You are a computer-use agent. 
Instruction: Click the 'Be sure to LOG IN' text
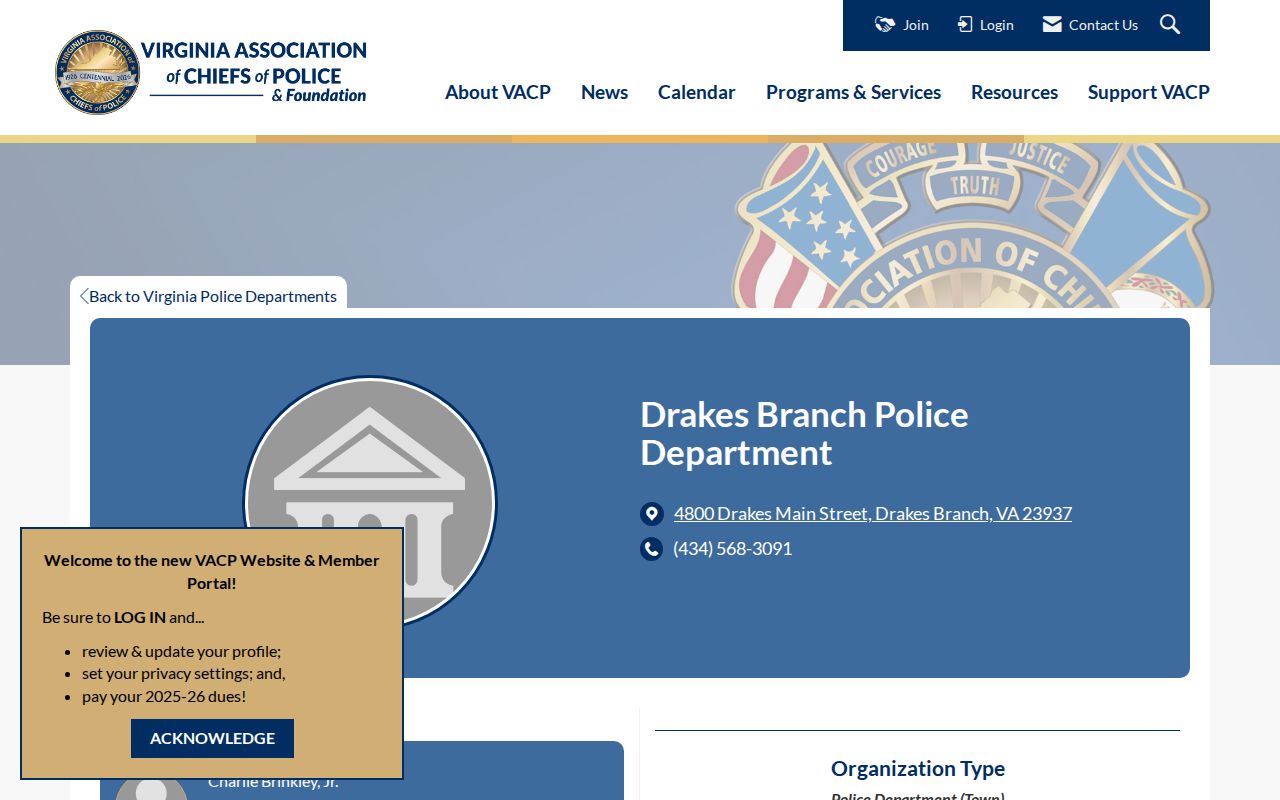point(123,617)
